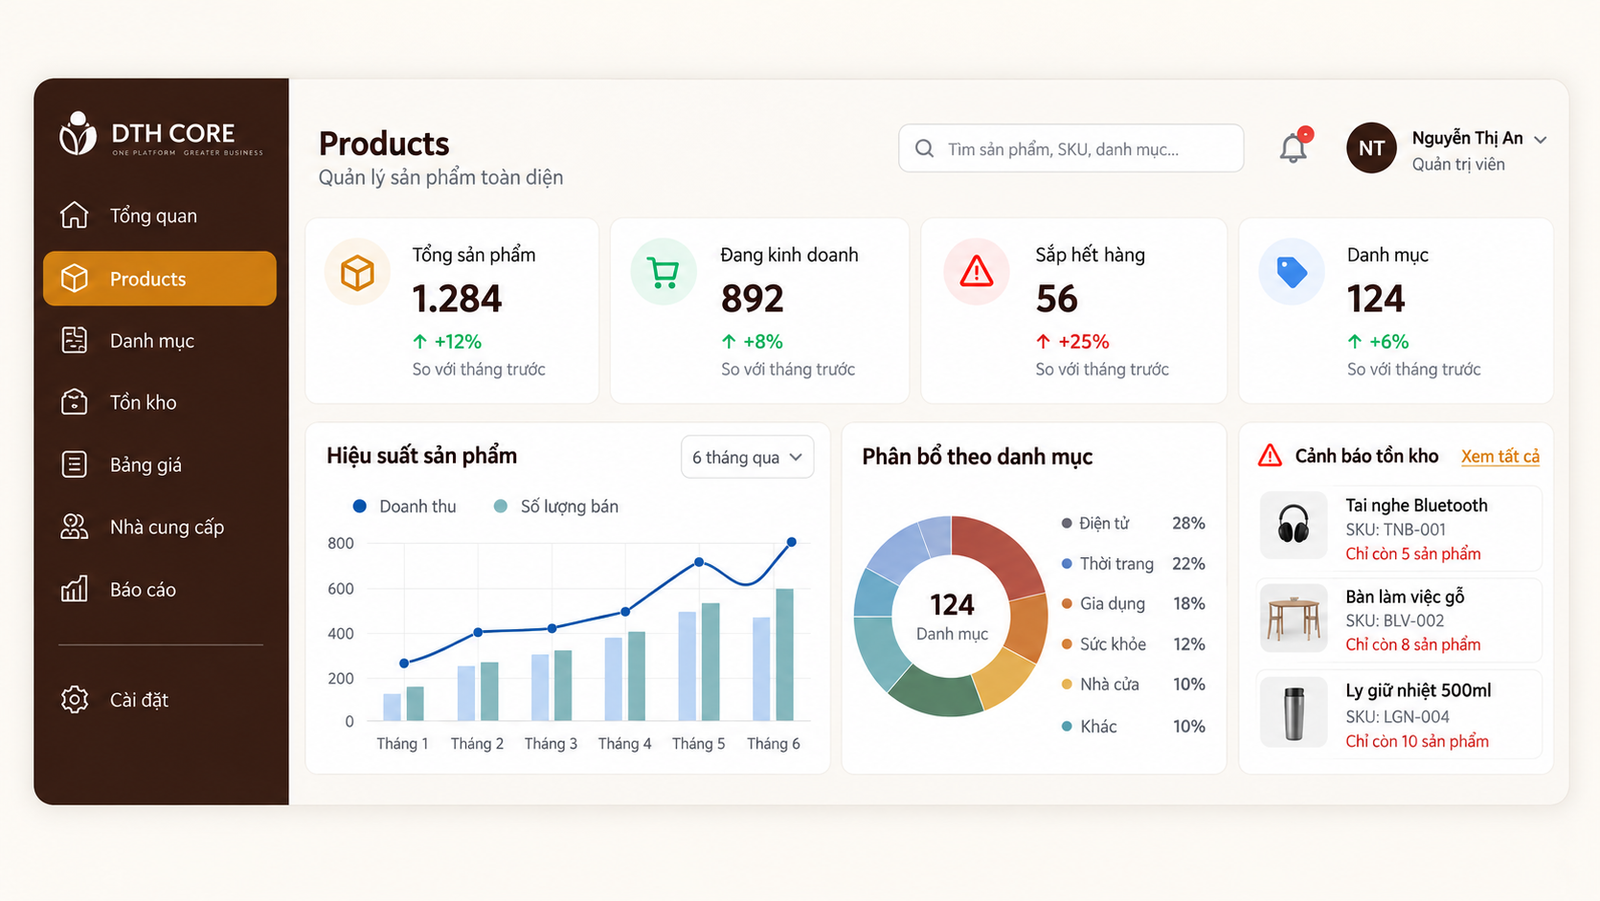
Task: Open Tồn kho in the sidebar
Action: (x=160, y=402)
